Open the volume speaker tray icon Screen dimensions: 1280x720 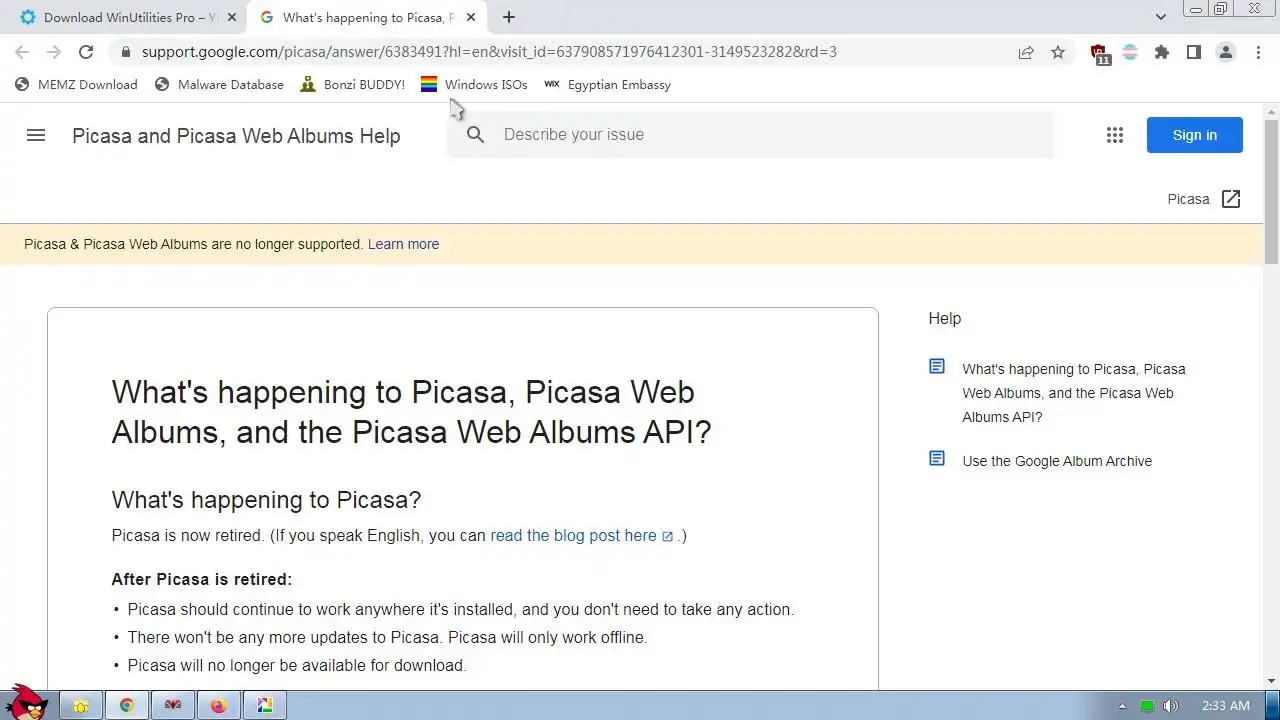click(1170, 706)
